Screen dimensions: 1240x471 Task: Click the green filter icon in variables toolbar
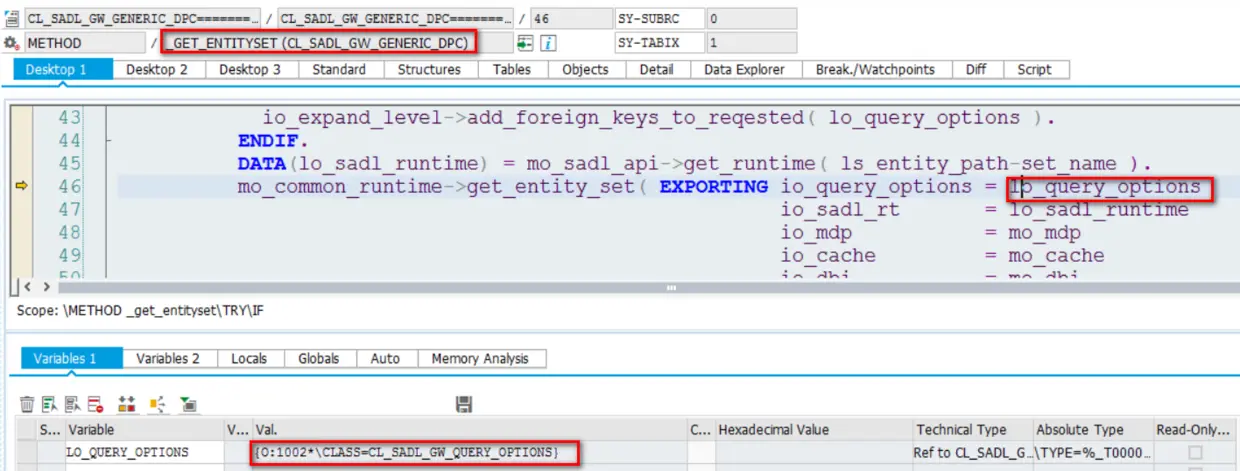point(187,404)
